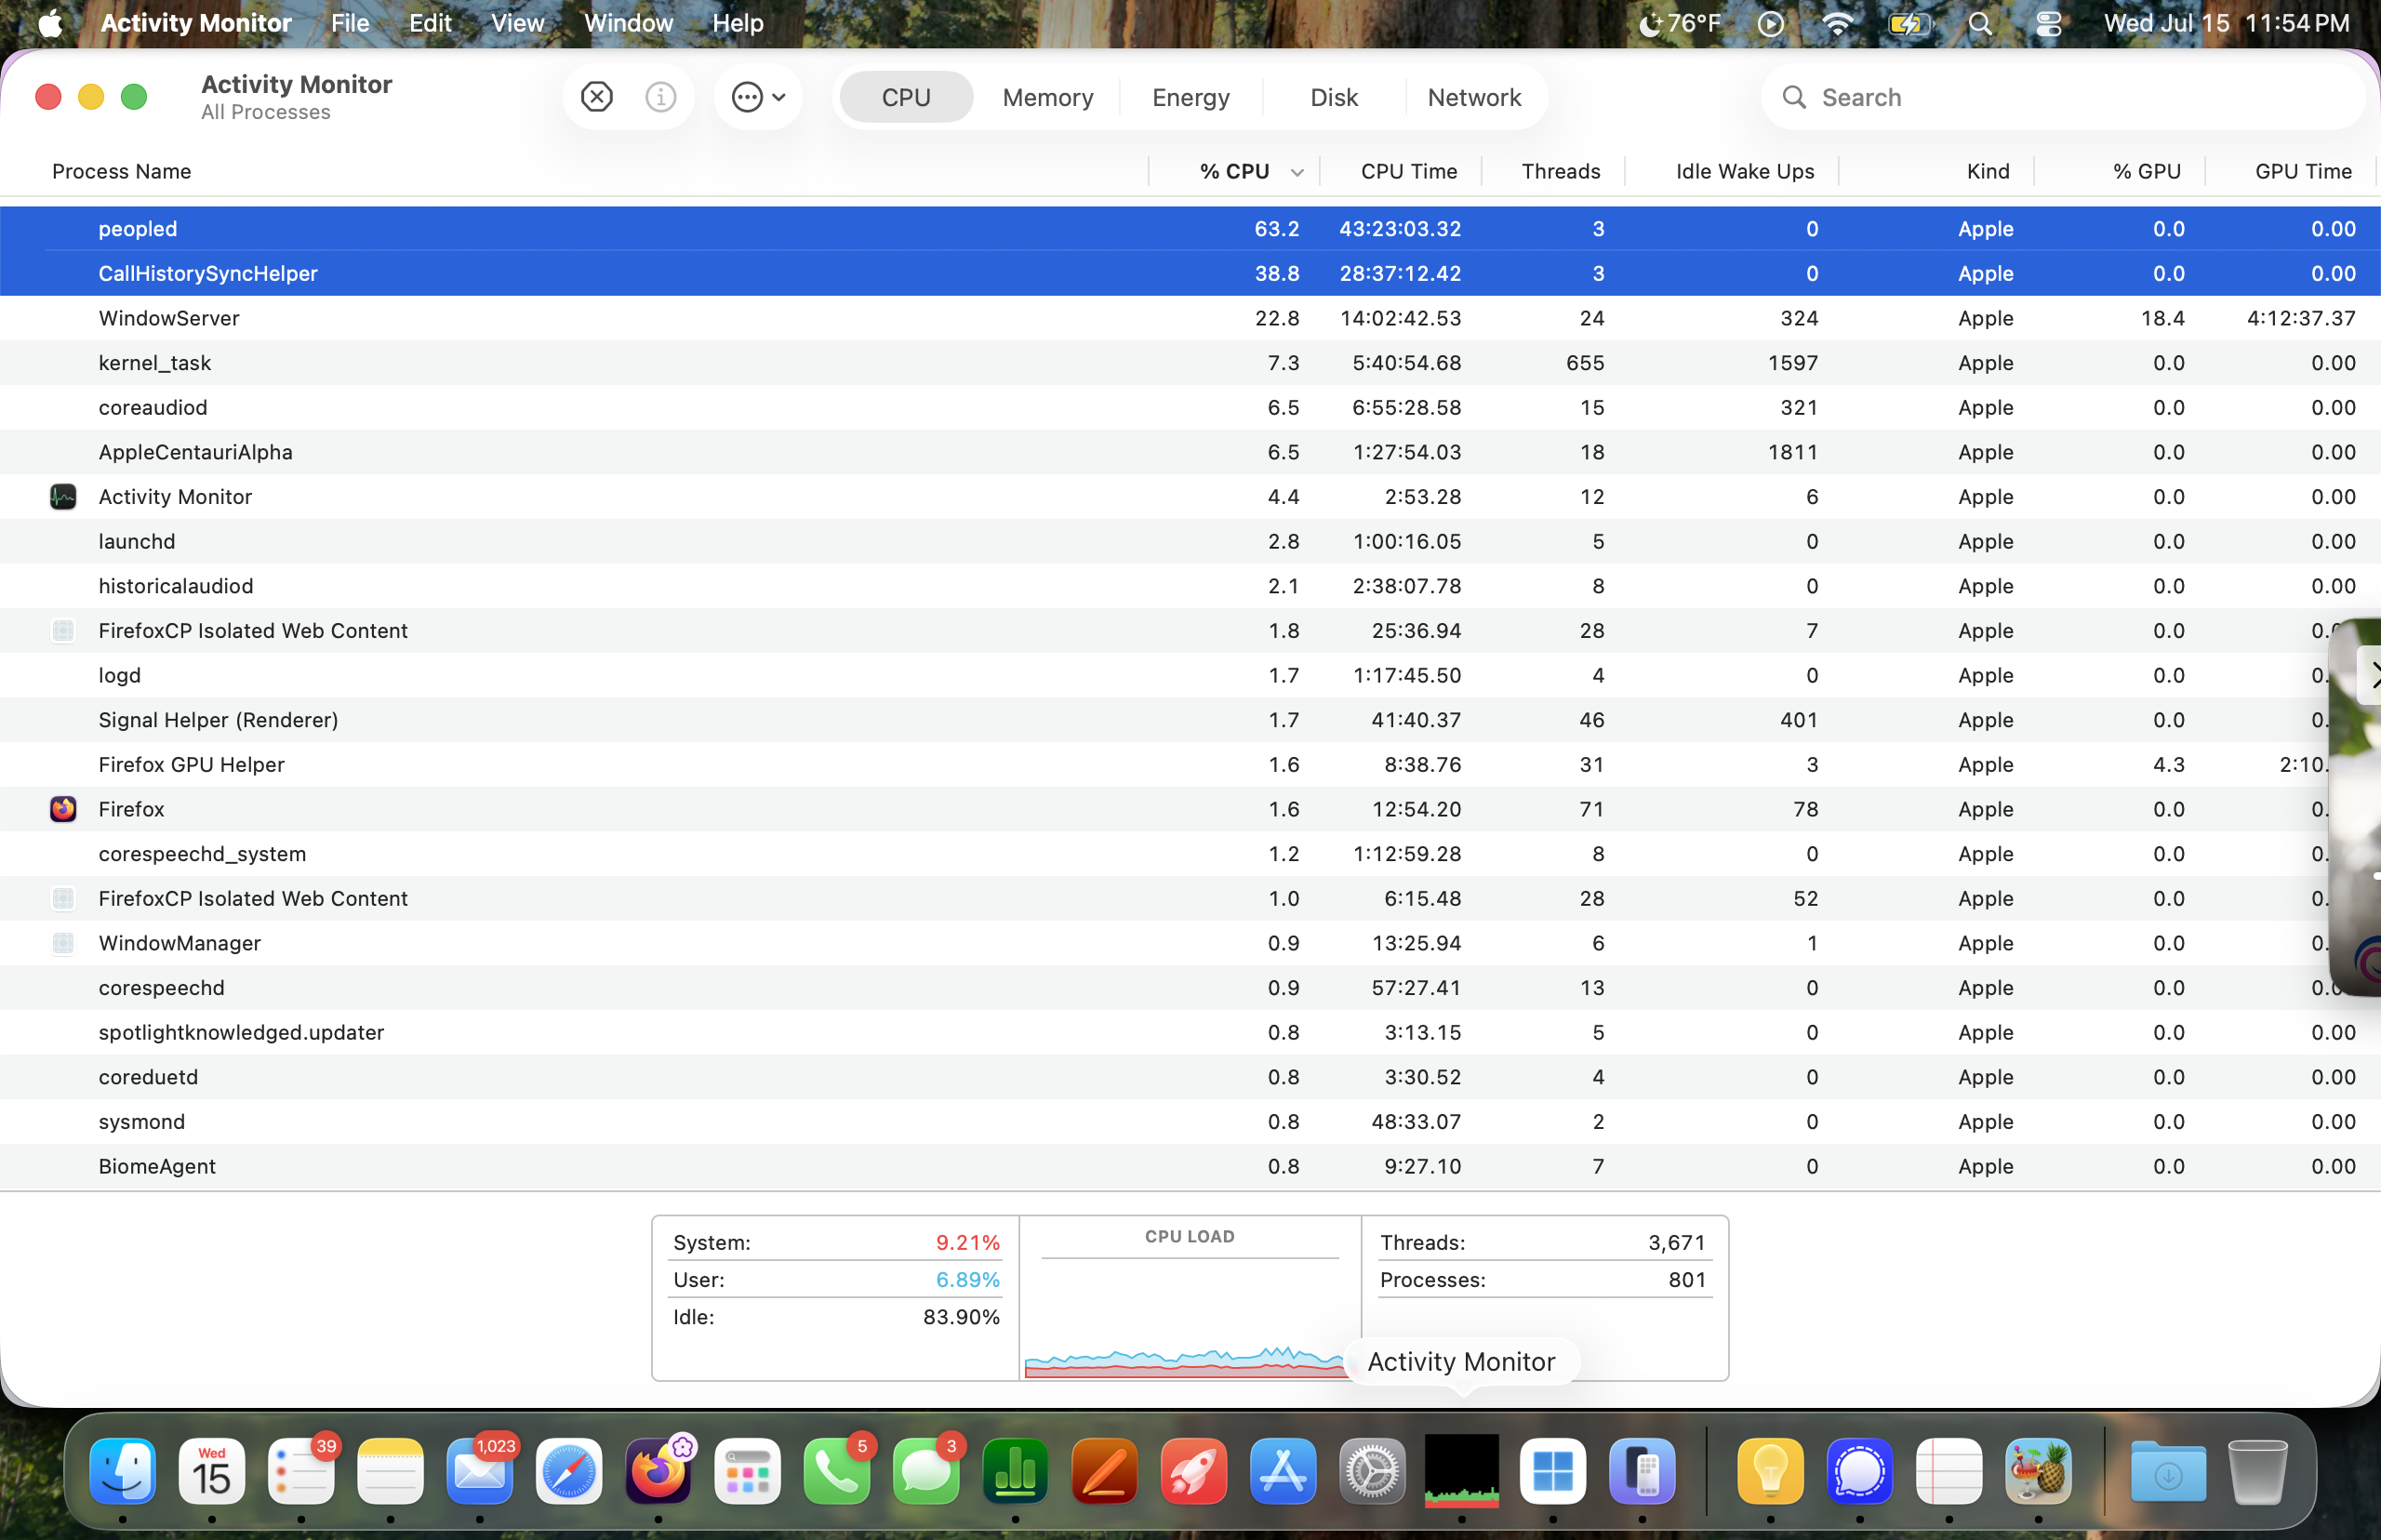The width and height of the screenshot is (2381, 1540).
Task: Open Messages from the Dock
Action: [926, 1470]
